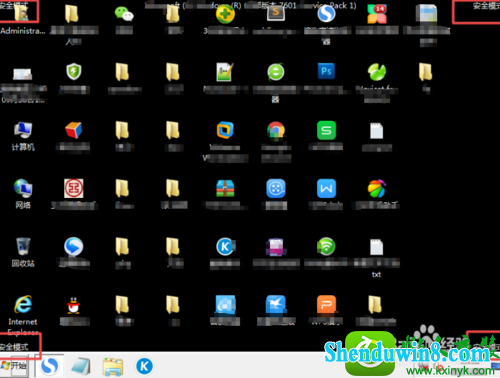Open the 计算机 Computer icon

[x=23, y=130]
